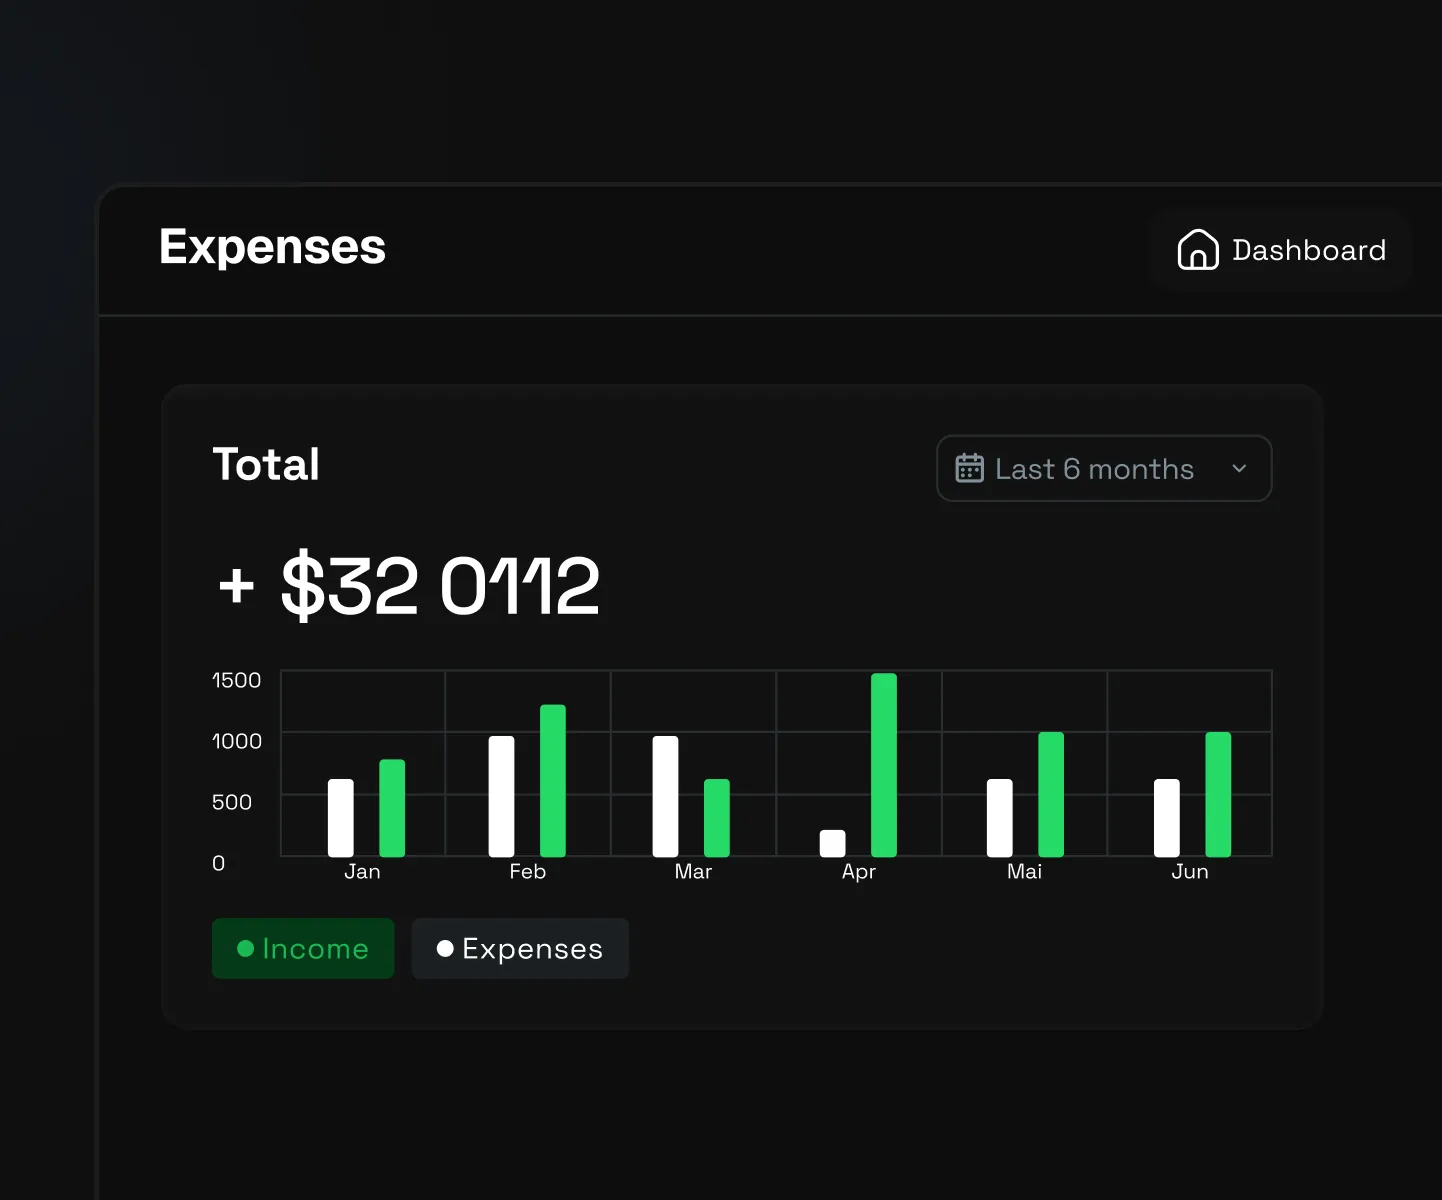Select the Expenses page heading
Screen dimensions: 1442x1200
272,247
